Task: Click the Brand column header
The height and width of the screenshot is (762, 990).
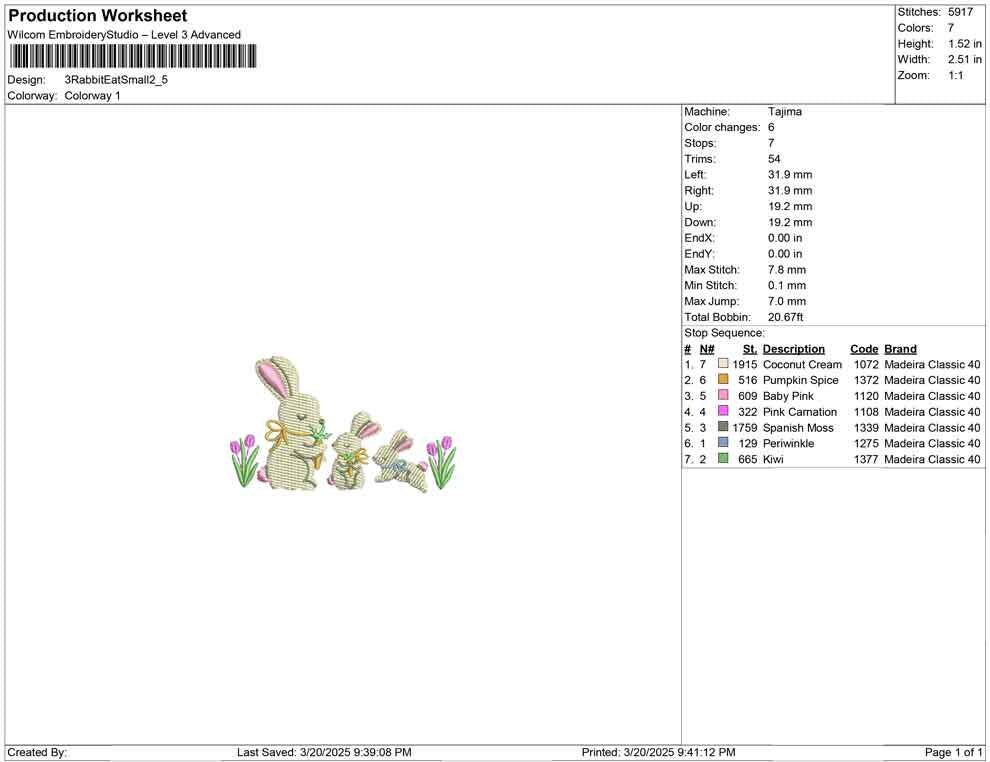Action: 899,348
